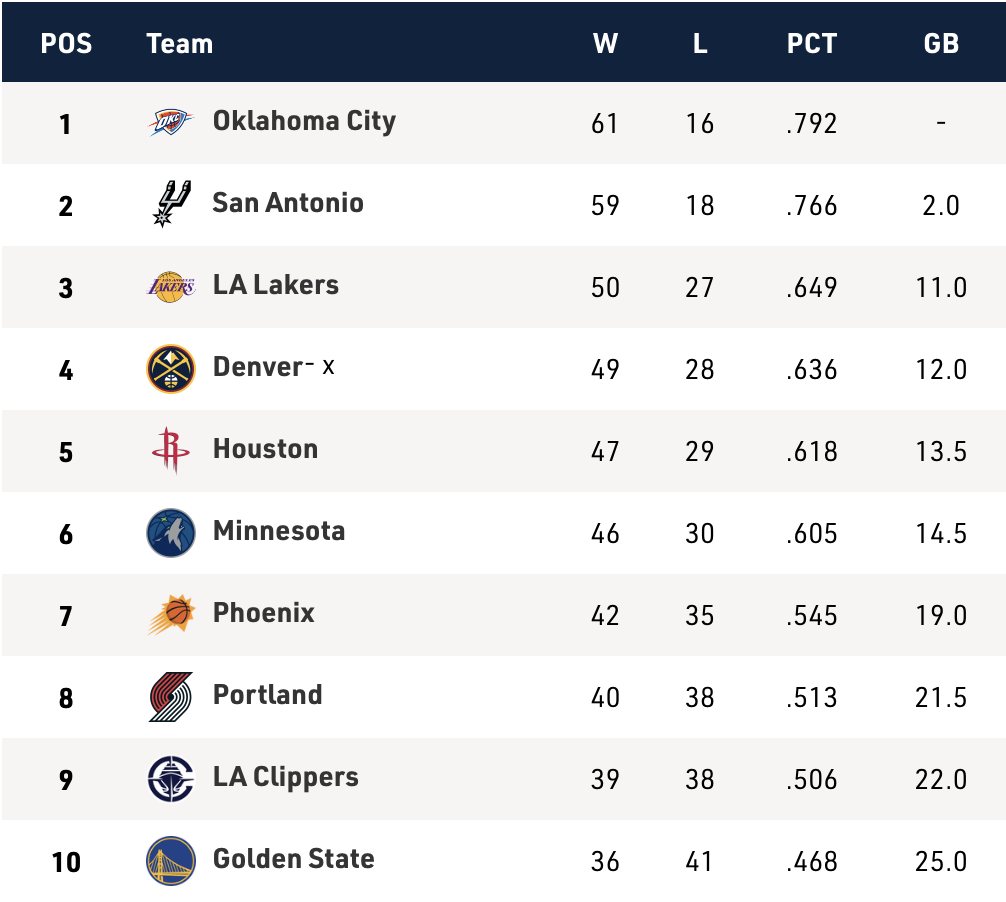
Task: Click the Phoenix Suns logo
Action: 170,614
